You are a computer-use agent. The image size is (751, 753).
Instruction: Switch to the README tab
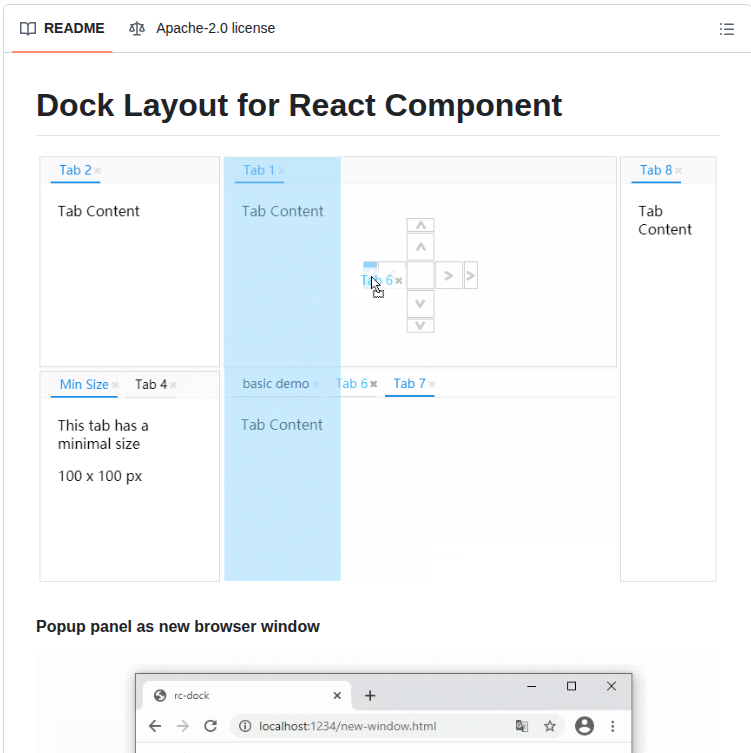(62, 29)
